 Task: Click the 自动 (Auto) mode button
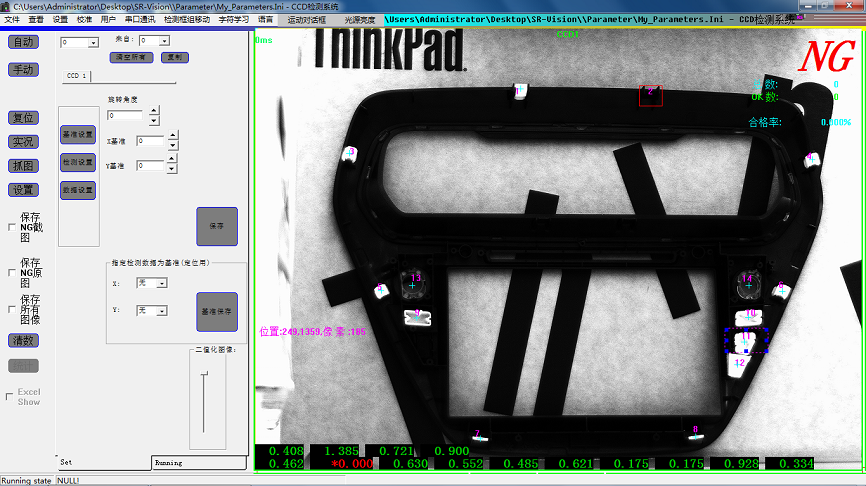pyautogui.click(x=23, y=42)
